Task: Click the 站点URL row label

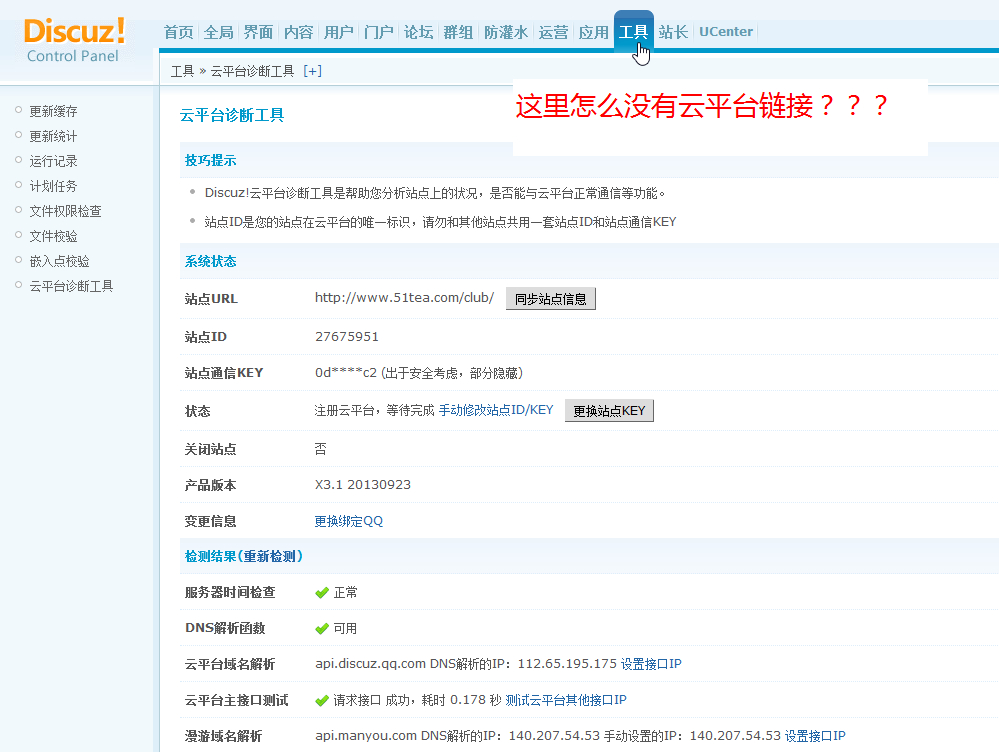Action: (x=211, y=299)
